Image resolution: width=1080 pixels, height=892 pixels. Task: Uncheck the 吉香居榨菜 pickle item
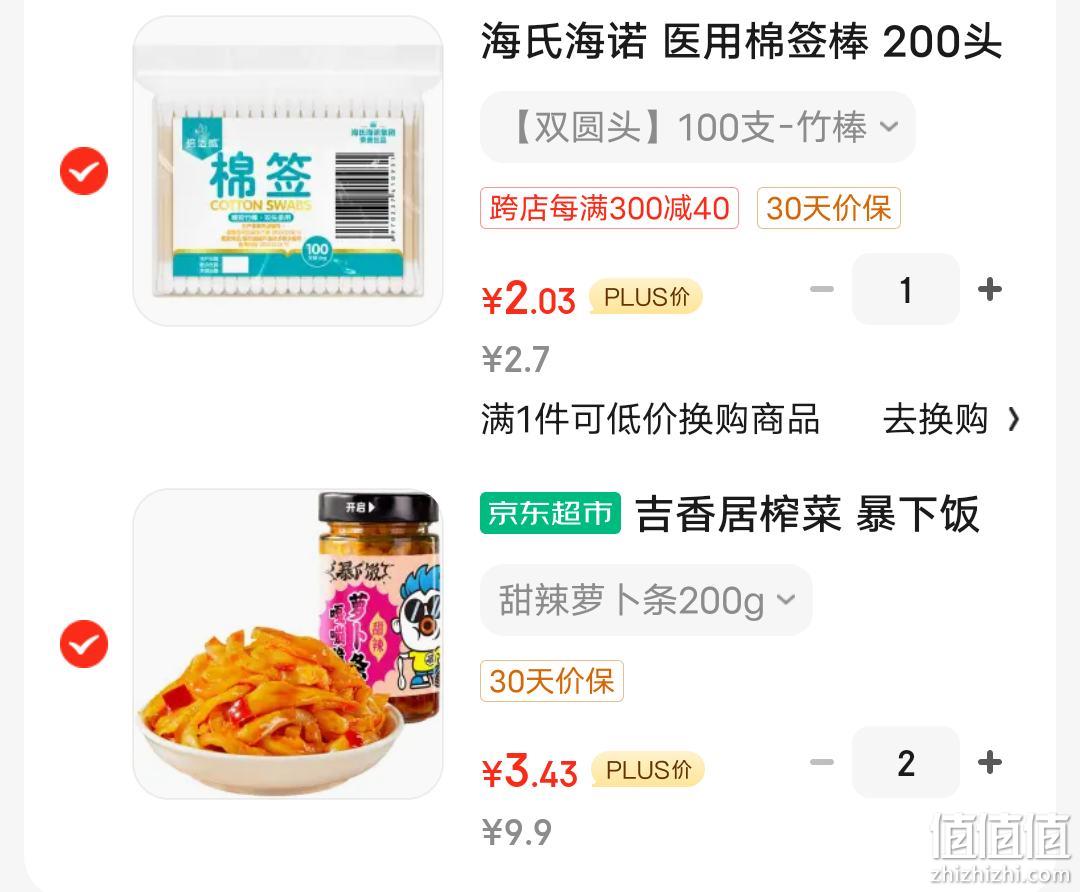pos(84,644)
